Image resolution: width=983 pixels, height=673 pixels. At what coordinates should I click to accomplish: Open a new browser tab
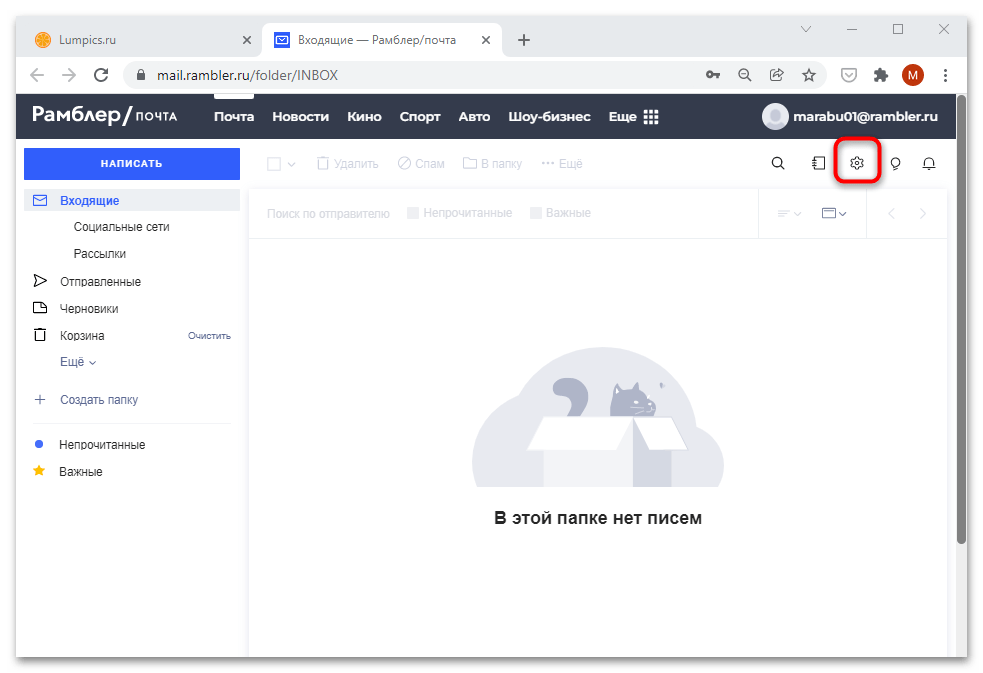click(x=523, y=40)
